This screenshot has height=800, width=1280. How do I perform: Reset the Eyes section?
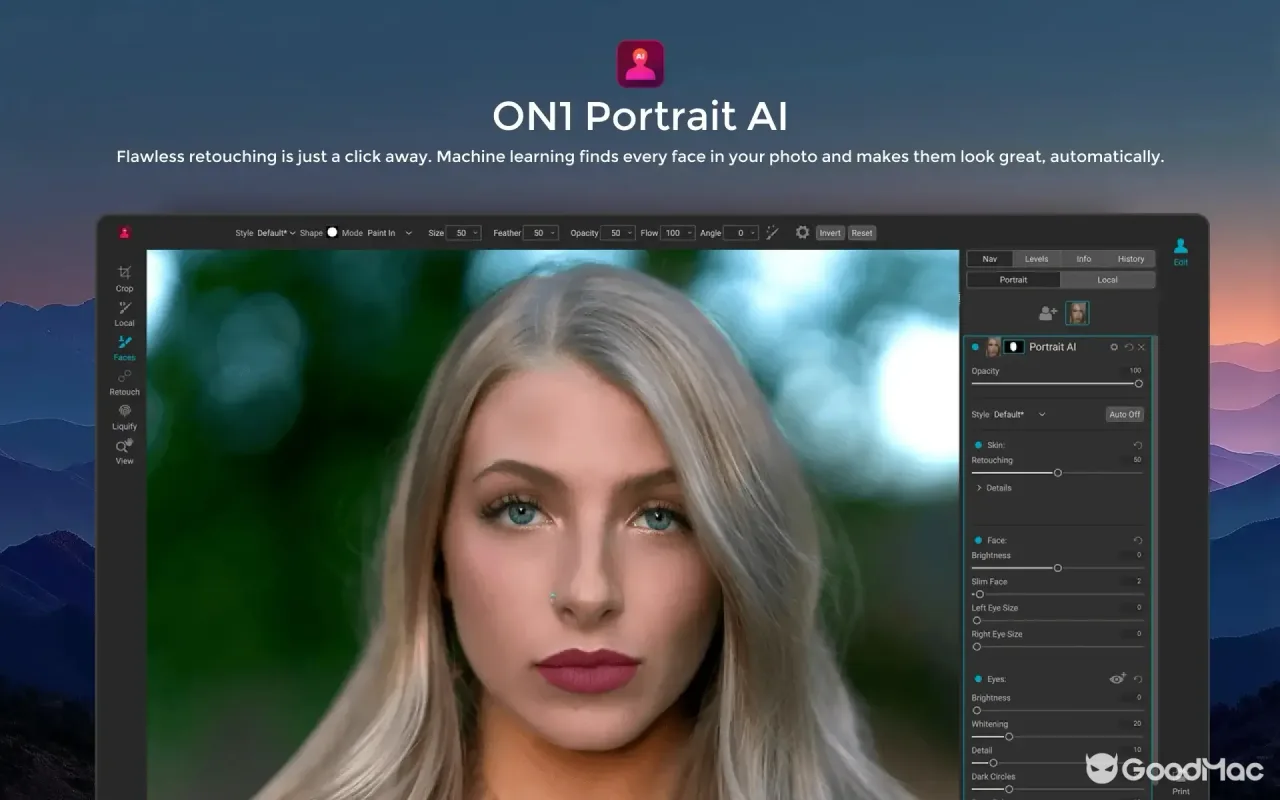[x=1138, y=679]
